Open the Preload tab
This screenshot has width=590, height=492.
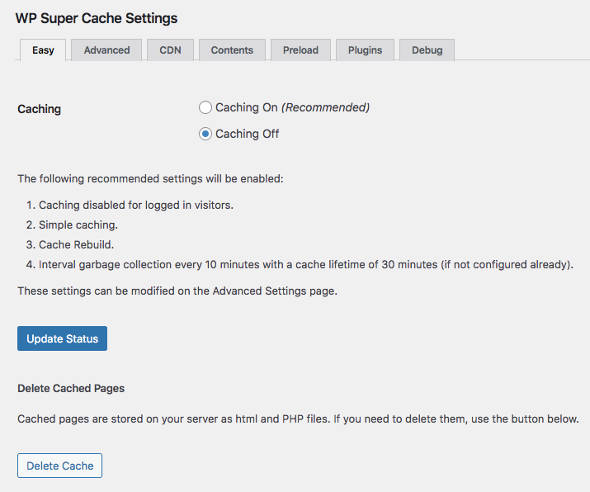click(x=301, y=50)
